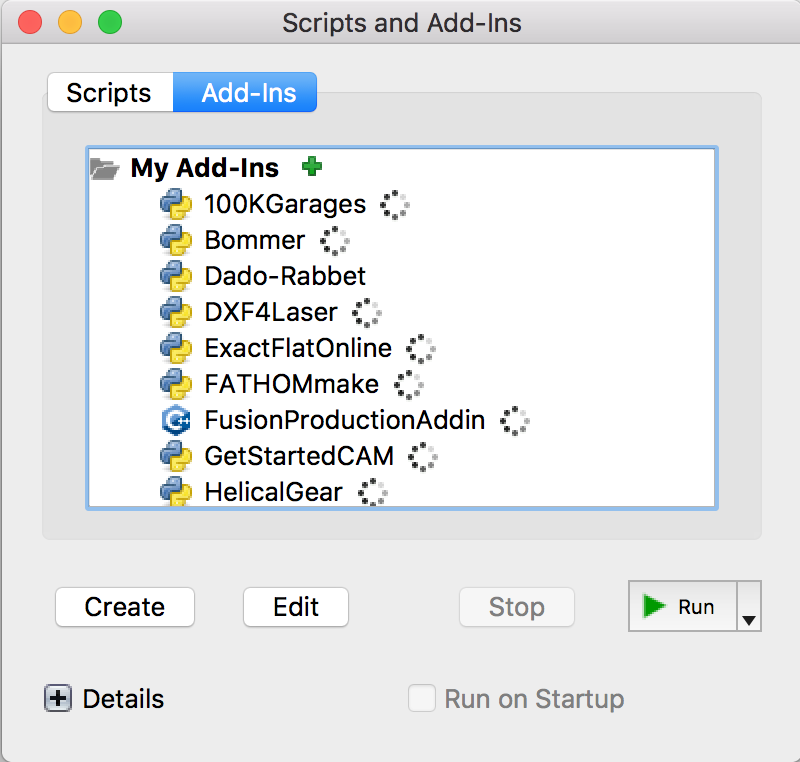The width and height of the screenshot is (800, 762).
Task: Select the DXF4Laser add-in
Action: [271, 312]
